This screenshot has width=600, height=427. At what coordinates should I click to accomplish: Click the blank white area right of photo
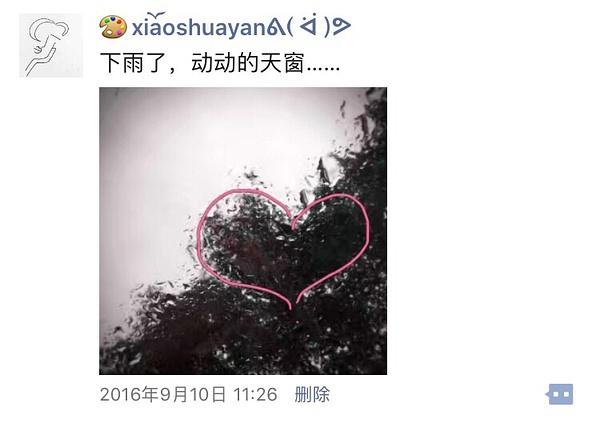pyautogui.click(x=490, y=230)
